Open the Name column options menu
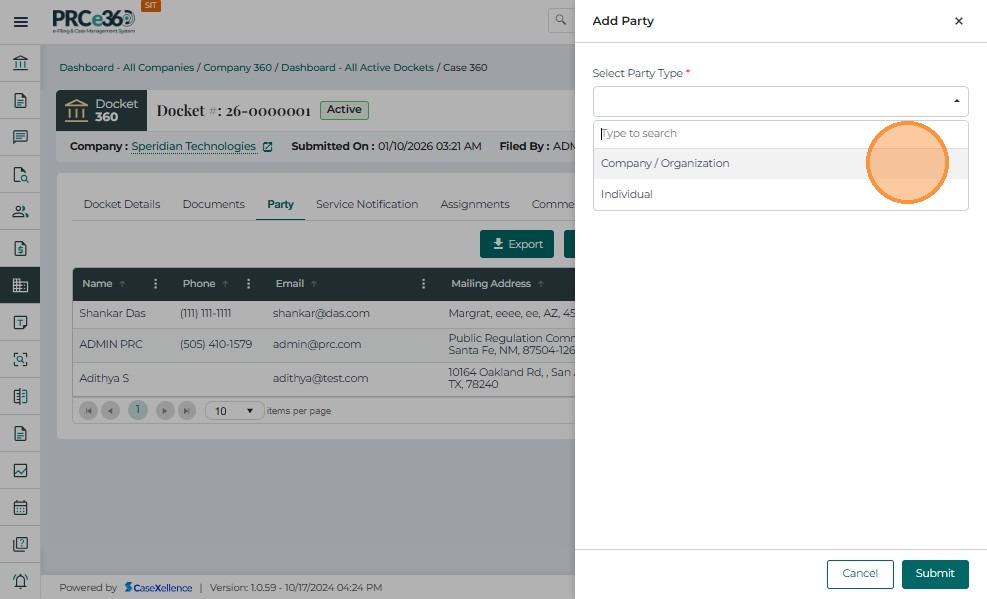 click(x=155, y=284)
